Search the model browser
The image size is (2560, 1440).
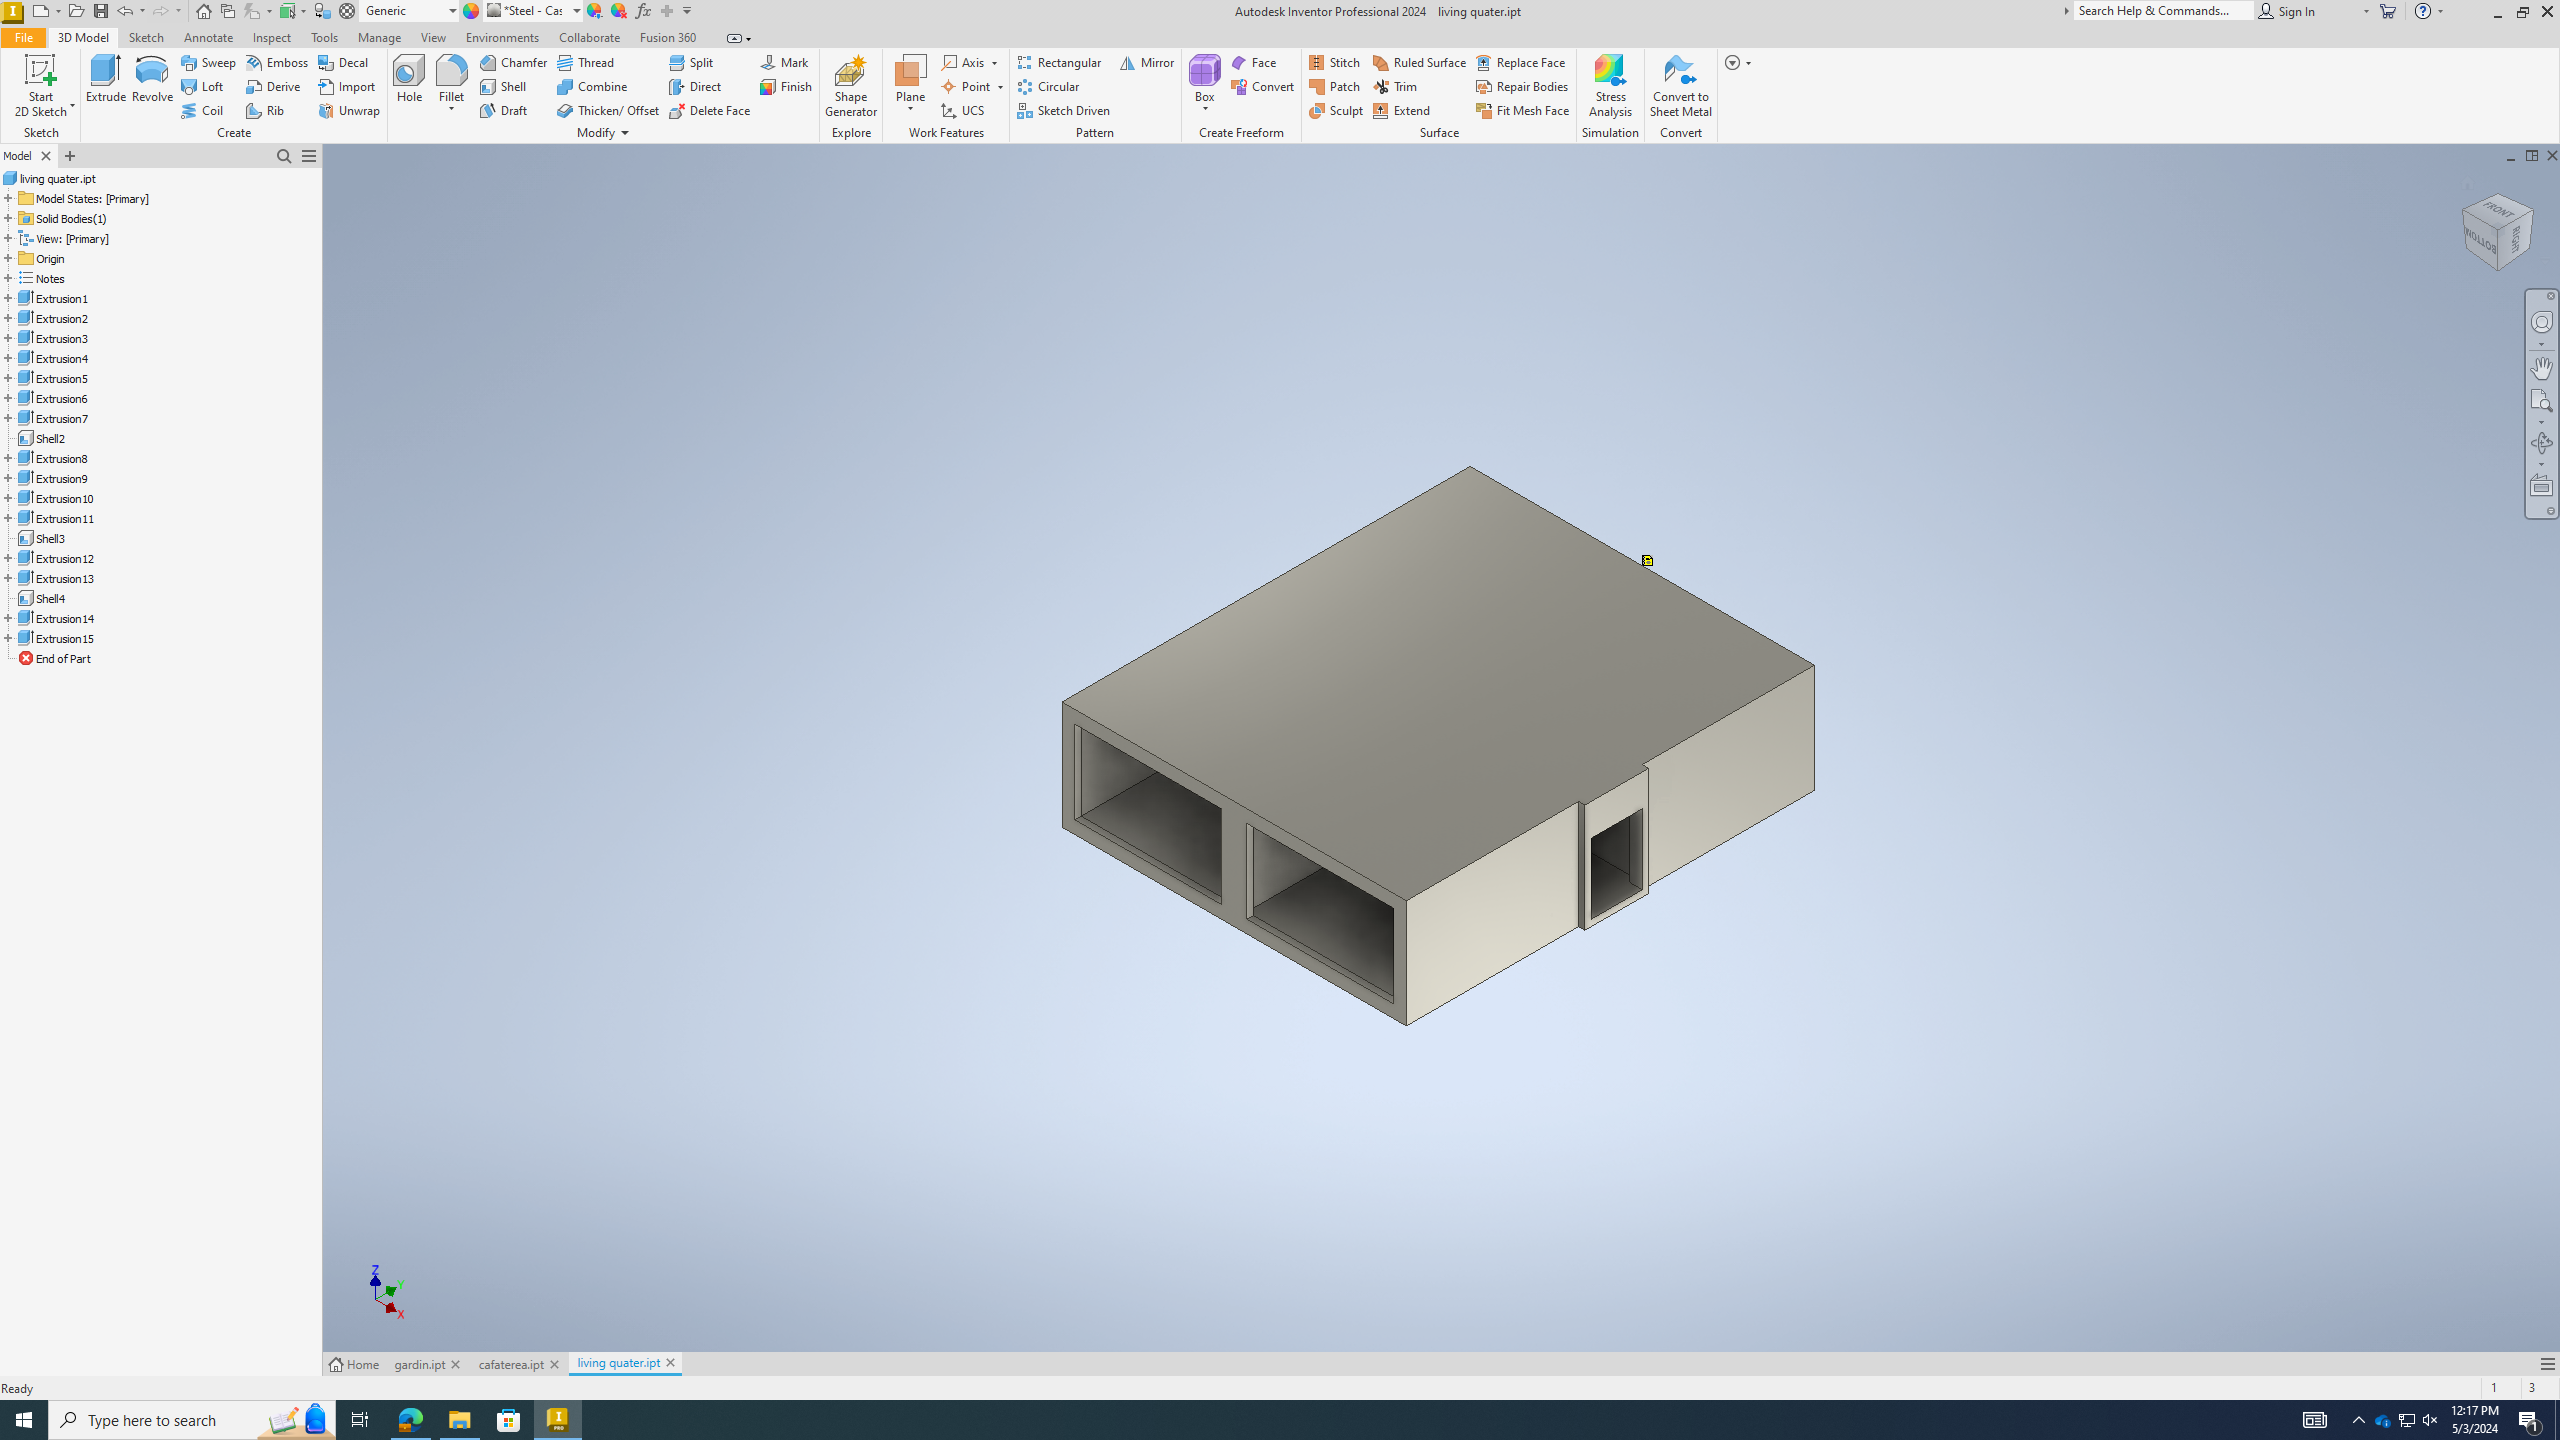(284, 156)
